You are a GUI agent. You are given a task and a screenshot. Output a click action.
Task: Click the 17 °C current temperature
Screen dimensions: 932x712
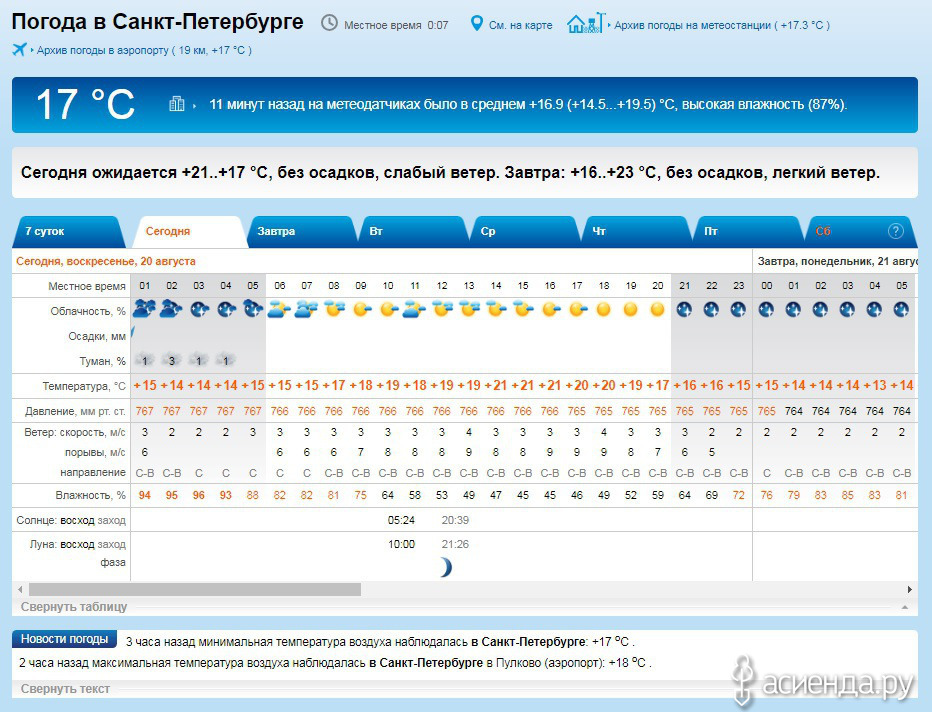pos(85,105)
